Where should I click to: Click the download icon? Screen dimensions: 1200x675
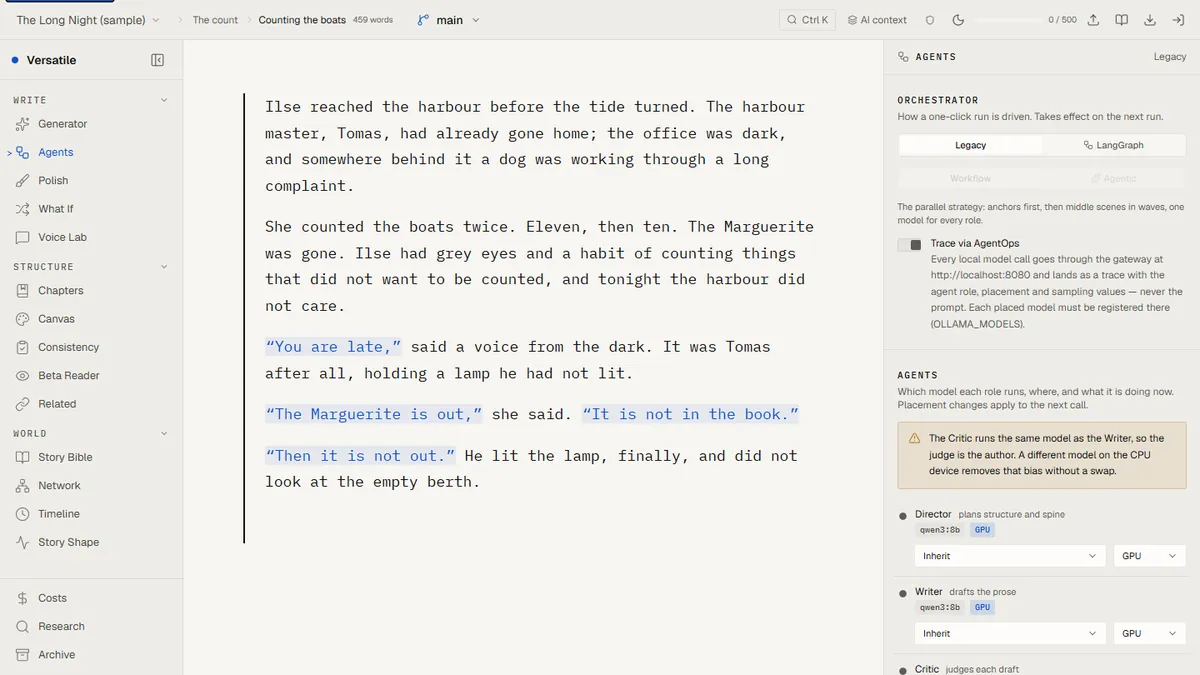point(1150,20)
